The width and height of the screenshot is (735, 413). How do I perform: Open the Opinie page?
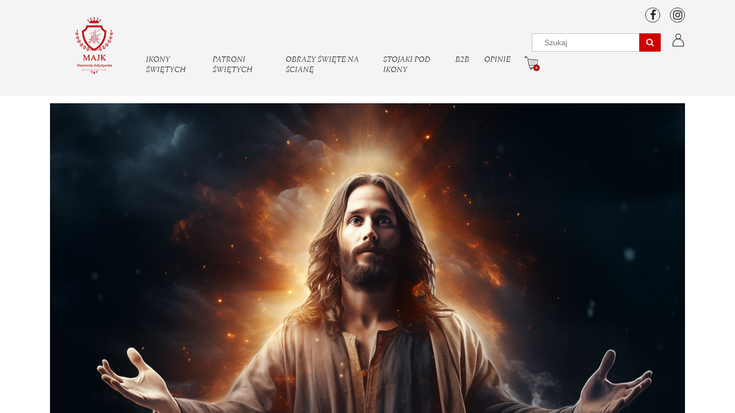(x=497, y=59)
